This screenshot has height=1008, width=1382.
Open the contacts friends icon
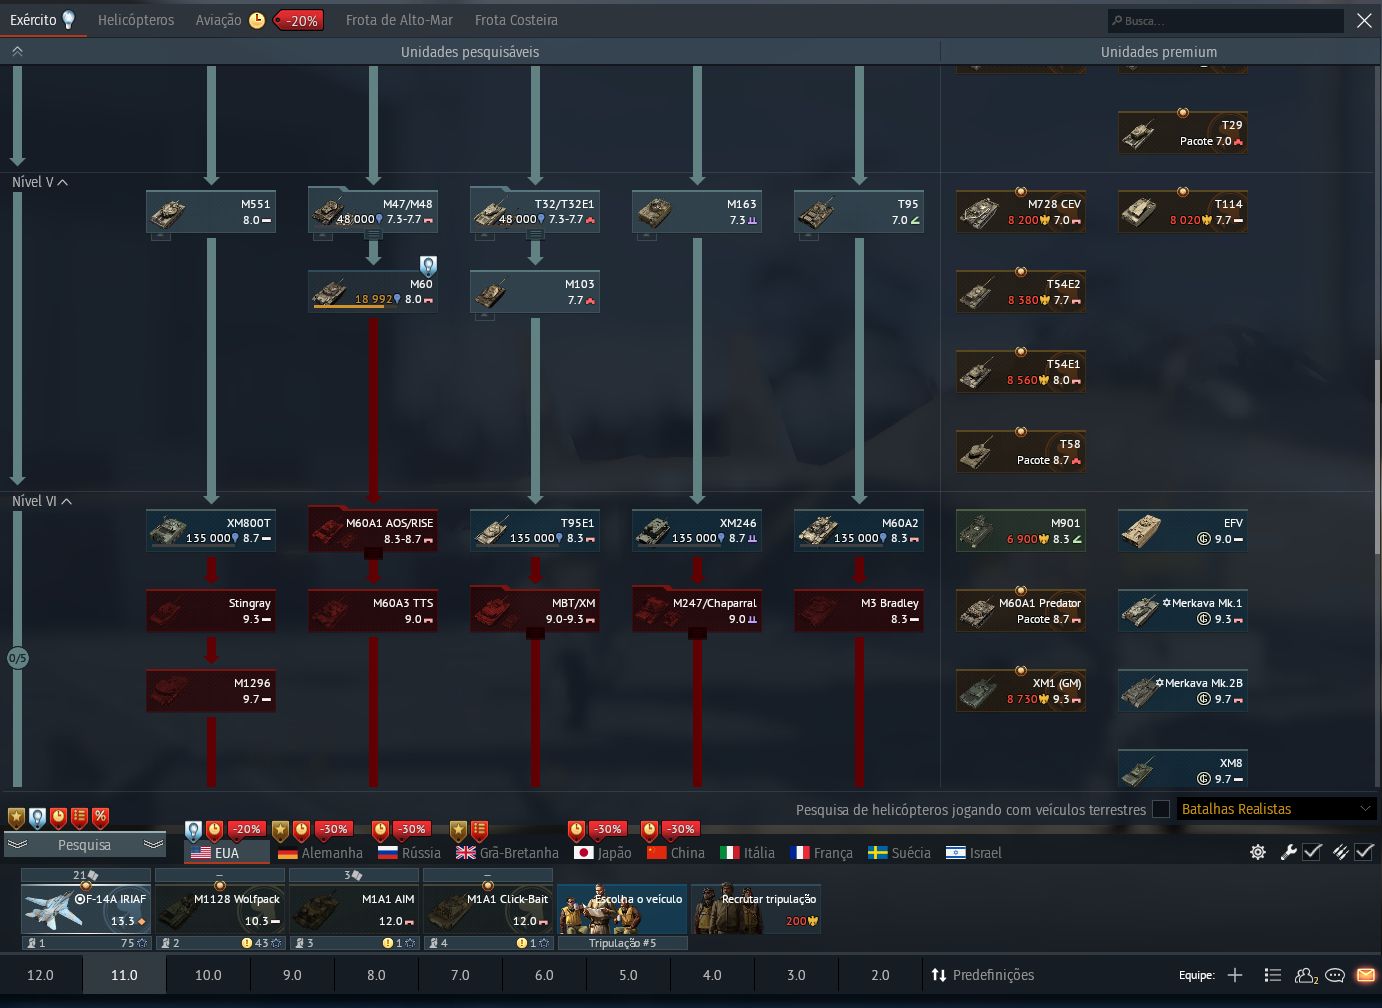point(1306,975)
